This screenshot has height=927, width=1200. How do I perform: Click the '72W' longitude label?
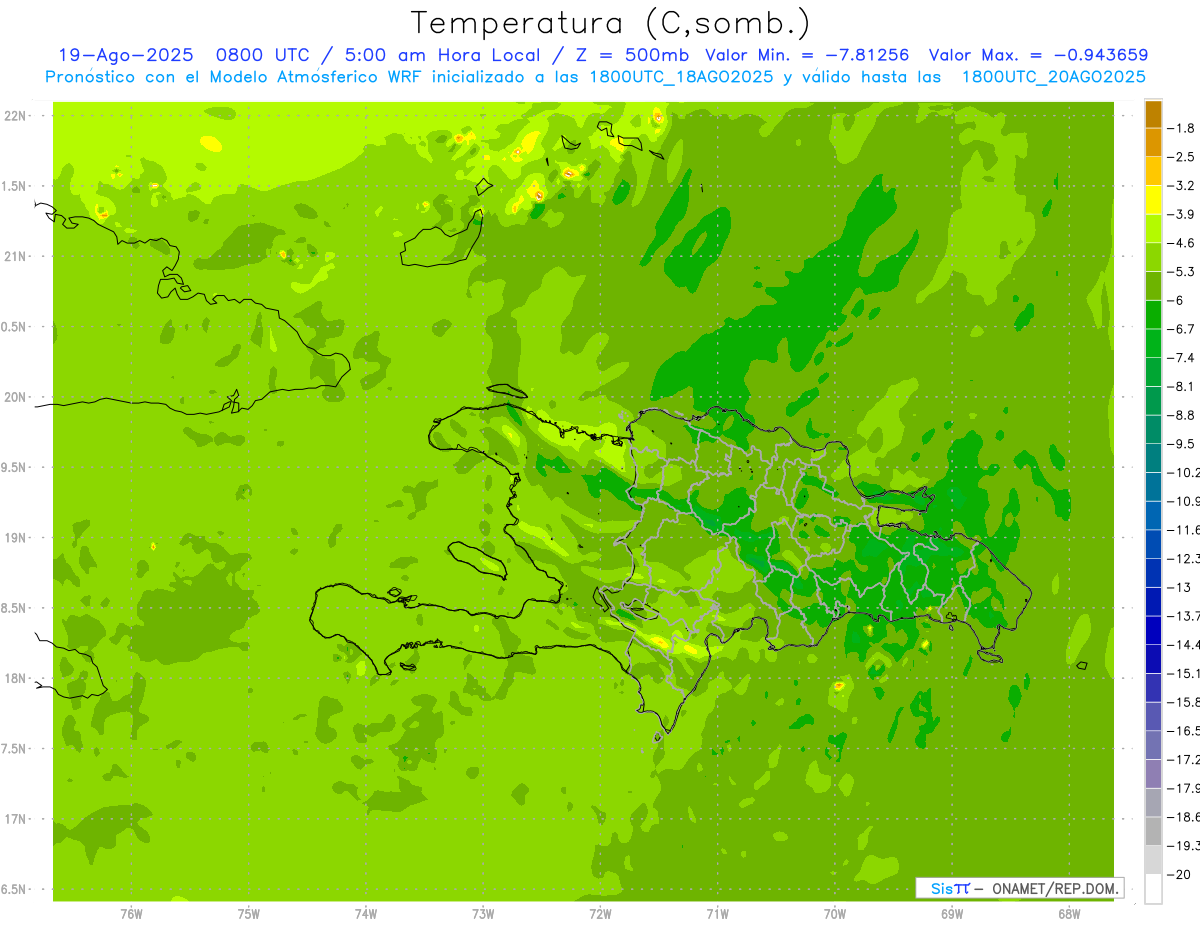600,913
